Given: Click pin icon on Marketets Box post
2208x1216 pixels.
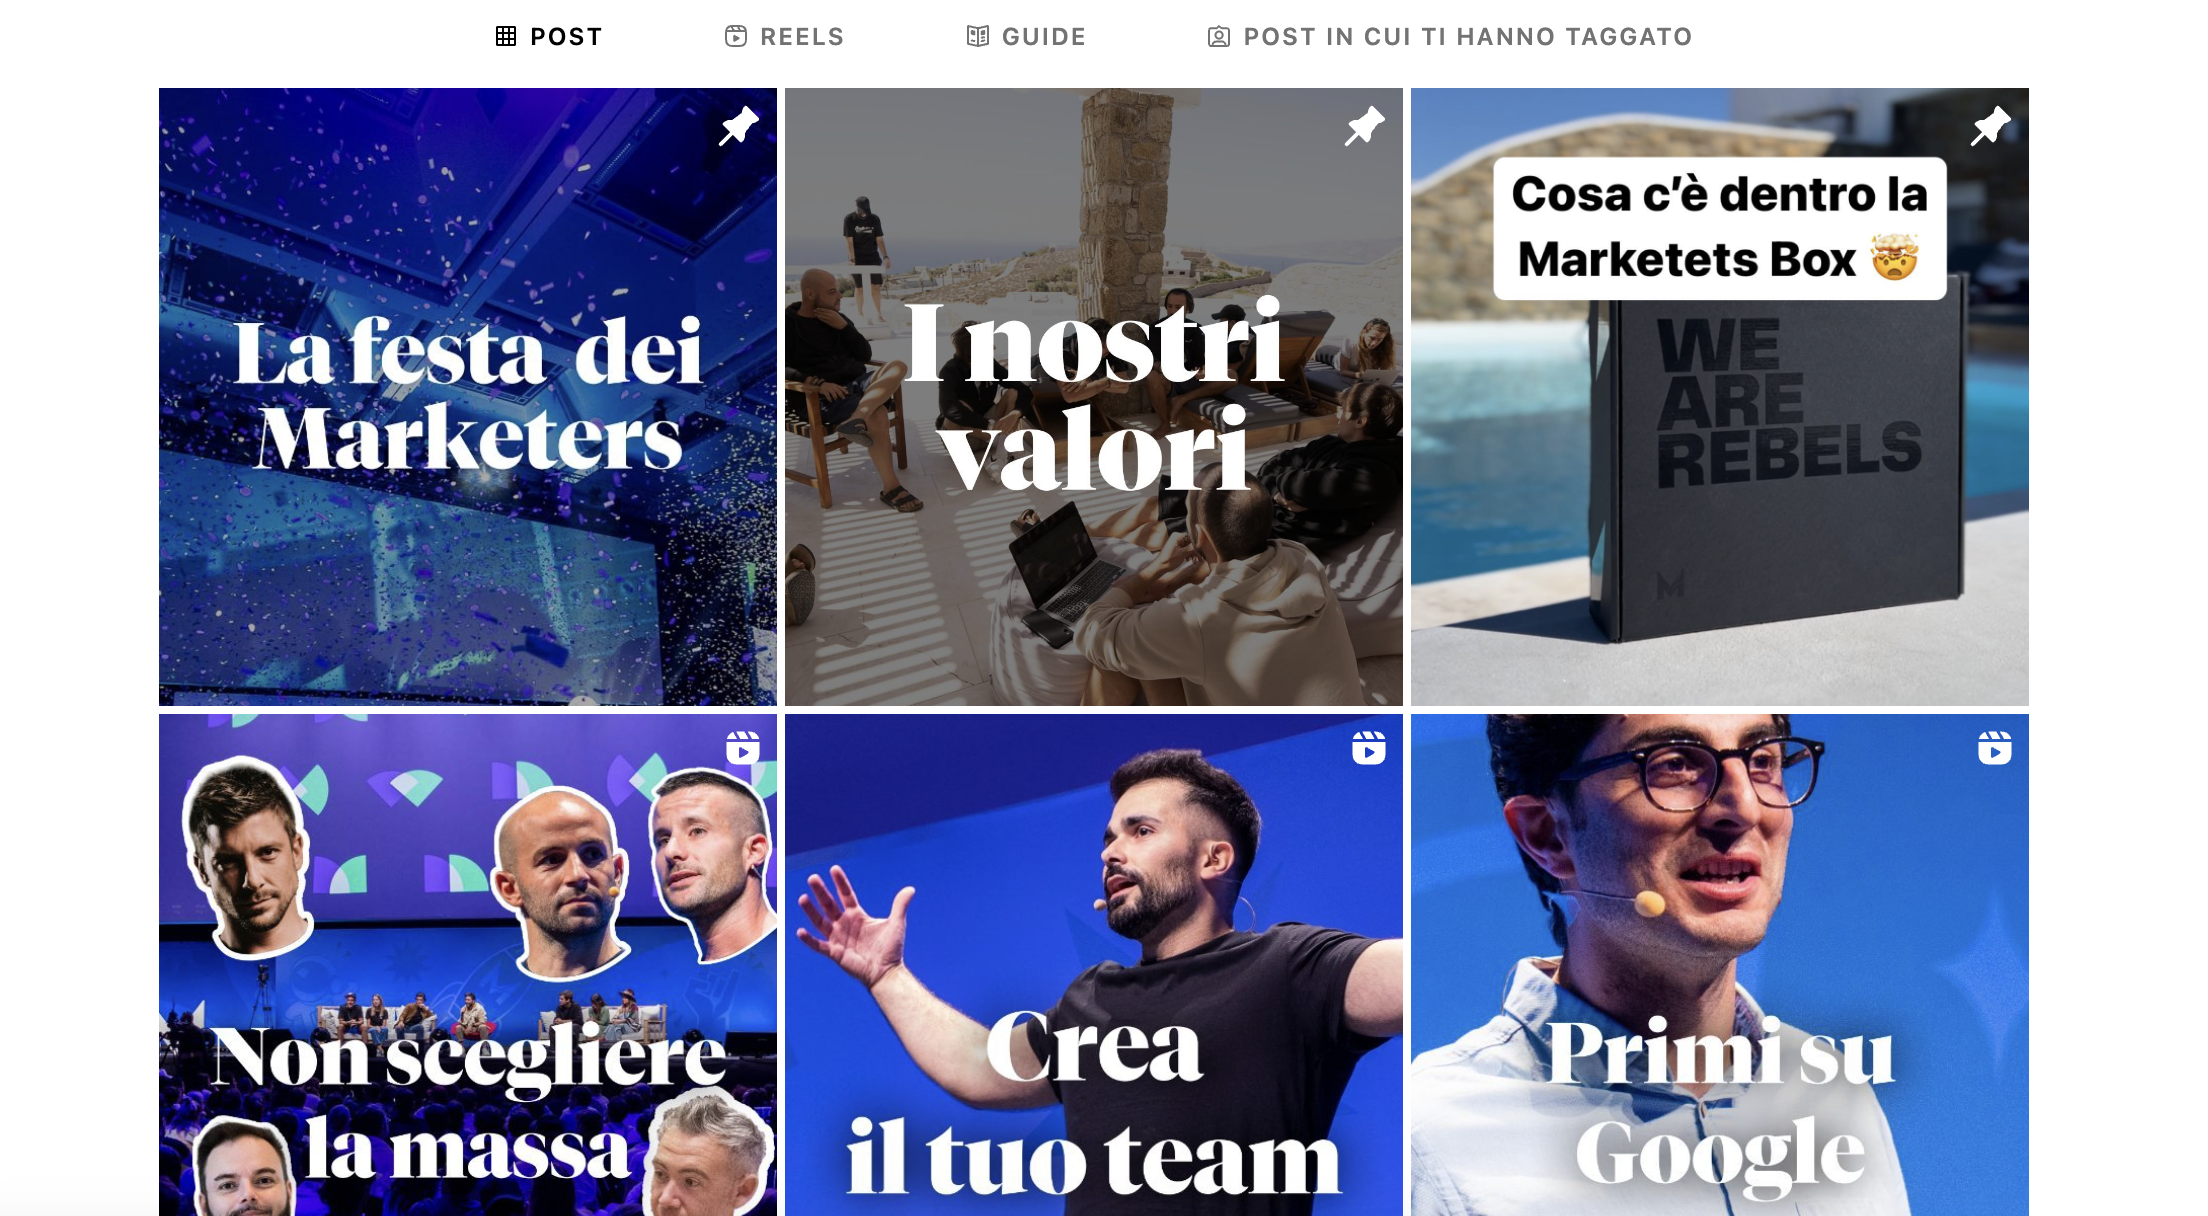Looking at the screenshot, I should tap(1991, 126).
